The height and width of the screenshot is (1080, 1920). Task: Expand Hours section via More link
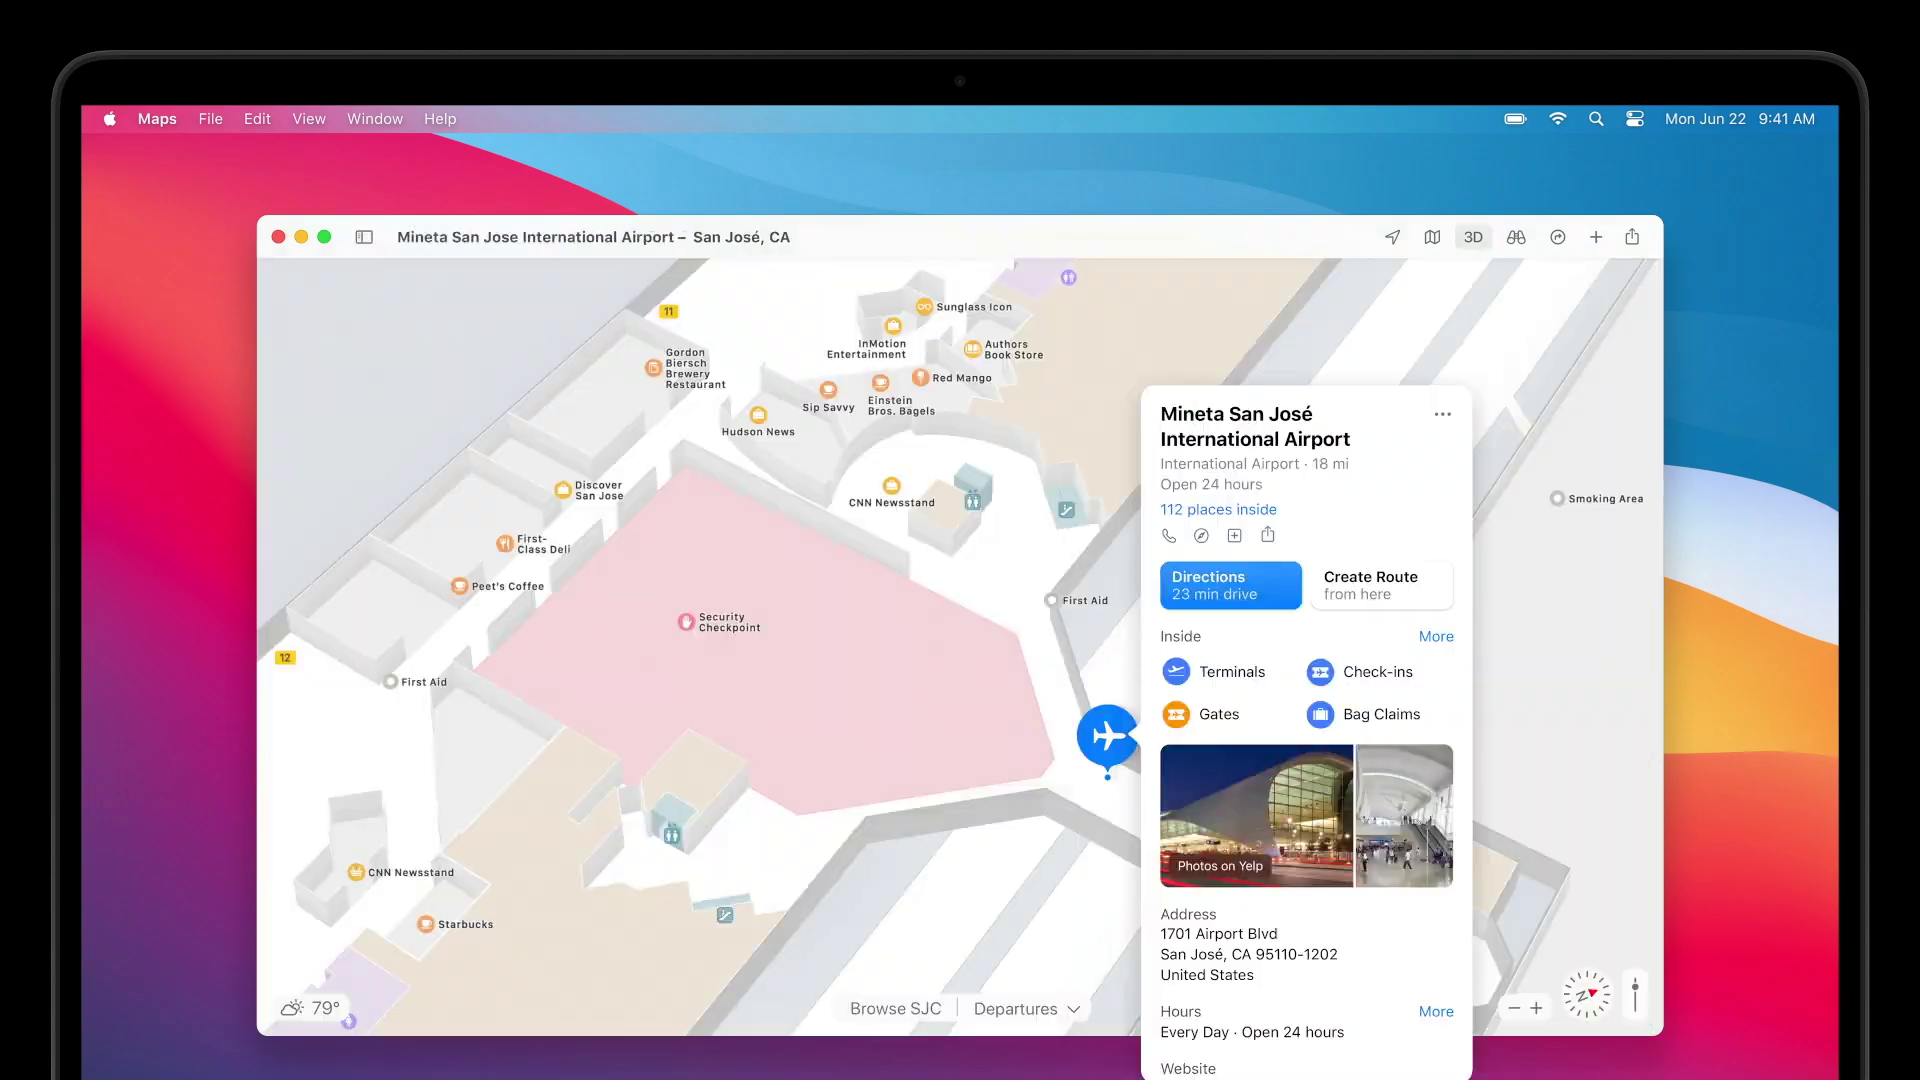pyautogui.click(x=1436, y=1011)
